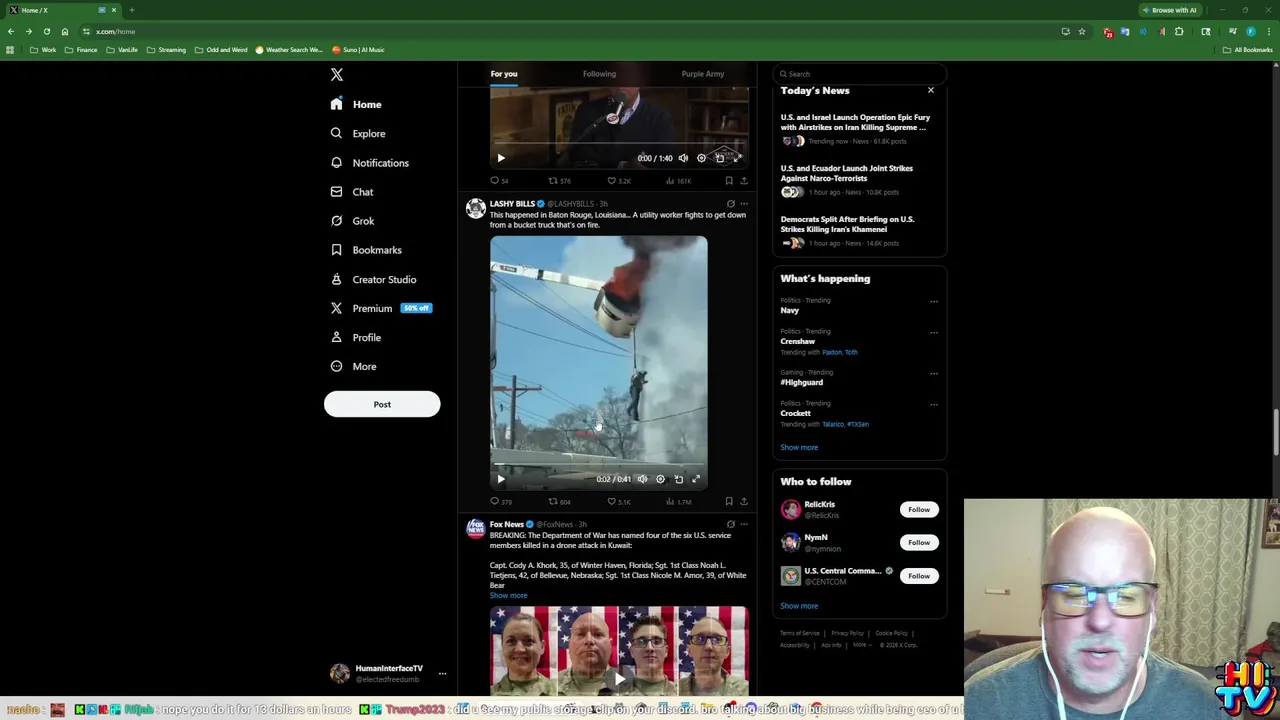Open Grok actions on LASHY BILLS post
Screen dimensions: 1280x720
(x=730, y=204)
